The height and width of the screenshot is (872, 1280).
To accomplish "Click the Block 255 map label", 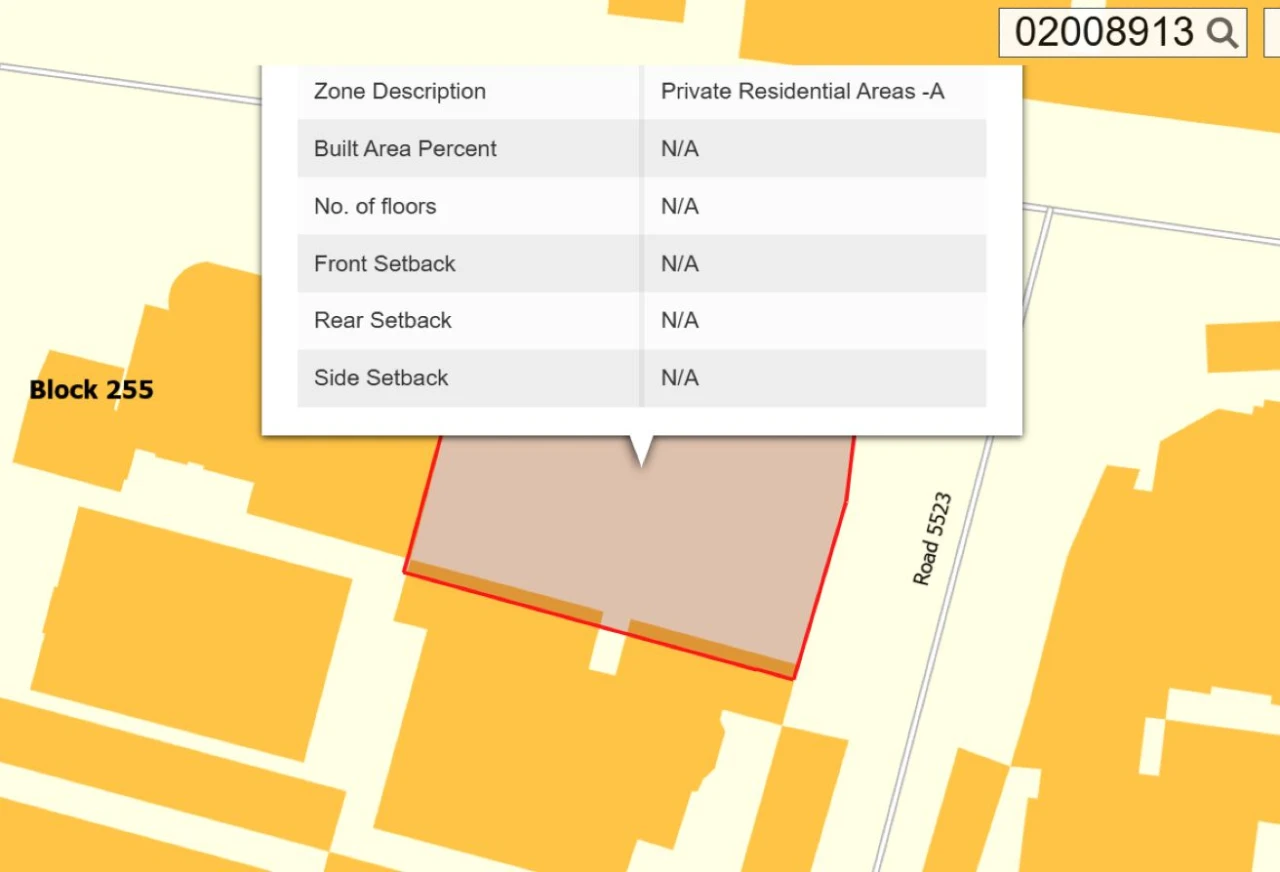I will 91,390.
